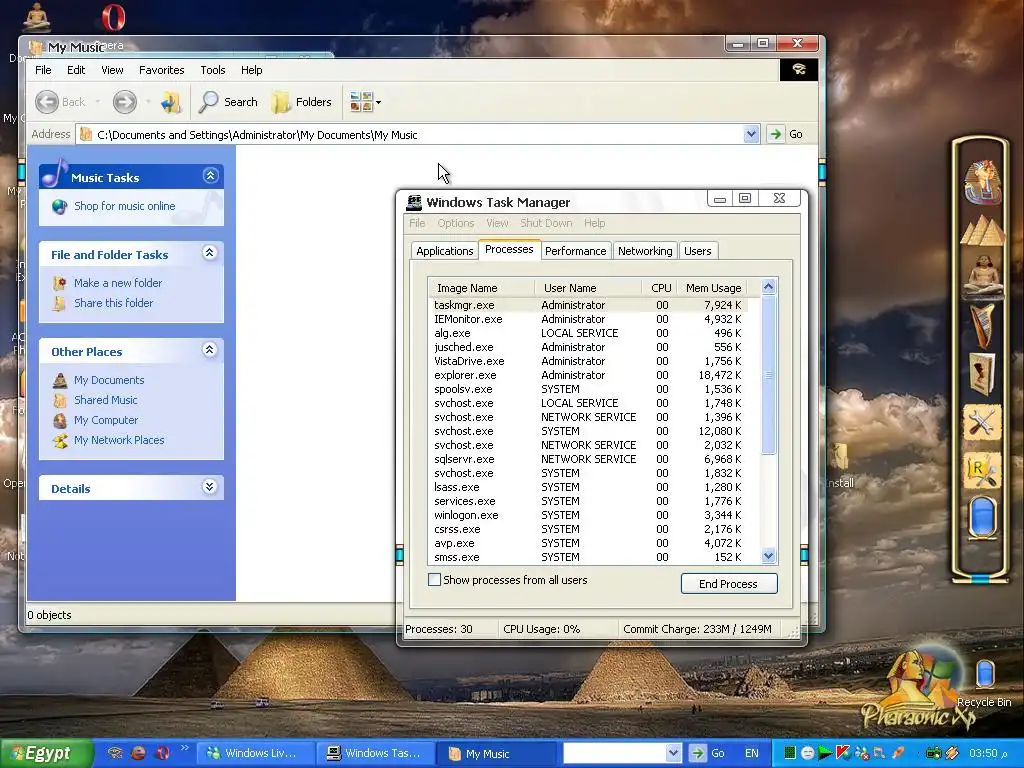This screenshot has width=1024, height=768.
Task: Click the Back button in My Music
Action: (60, 102)
